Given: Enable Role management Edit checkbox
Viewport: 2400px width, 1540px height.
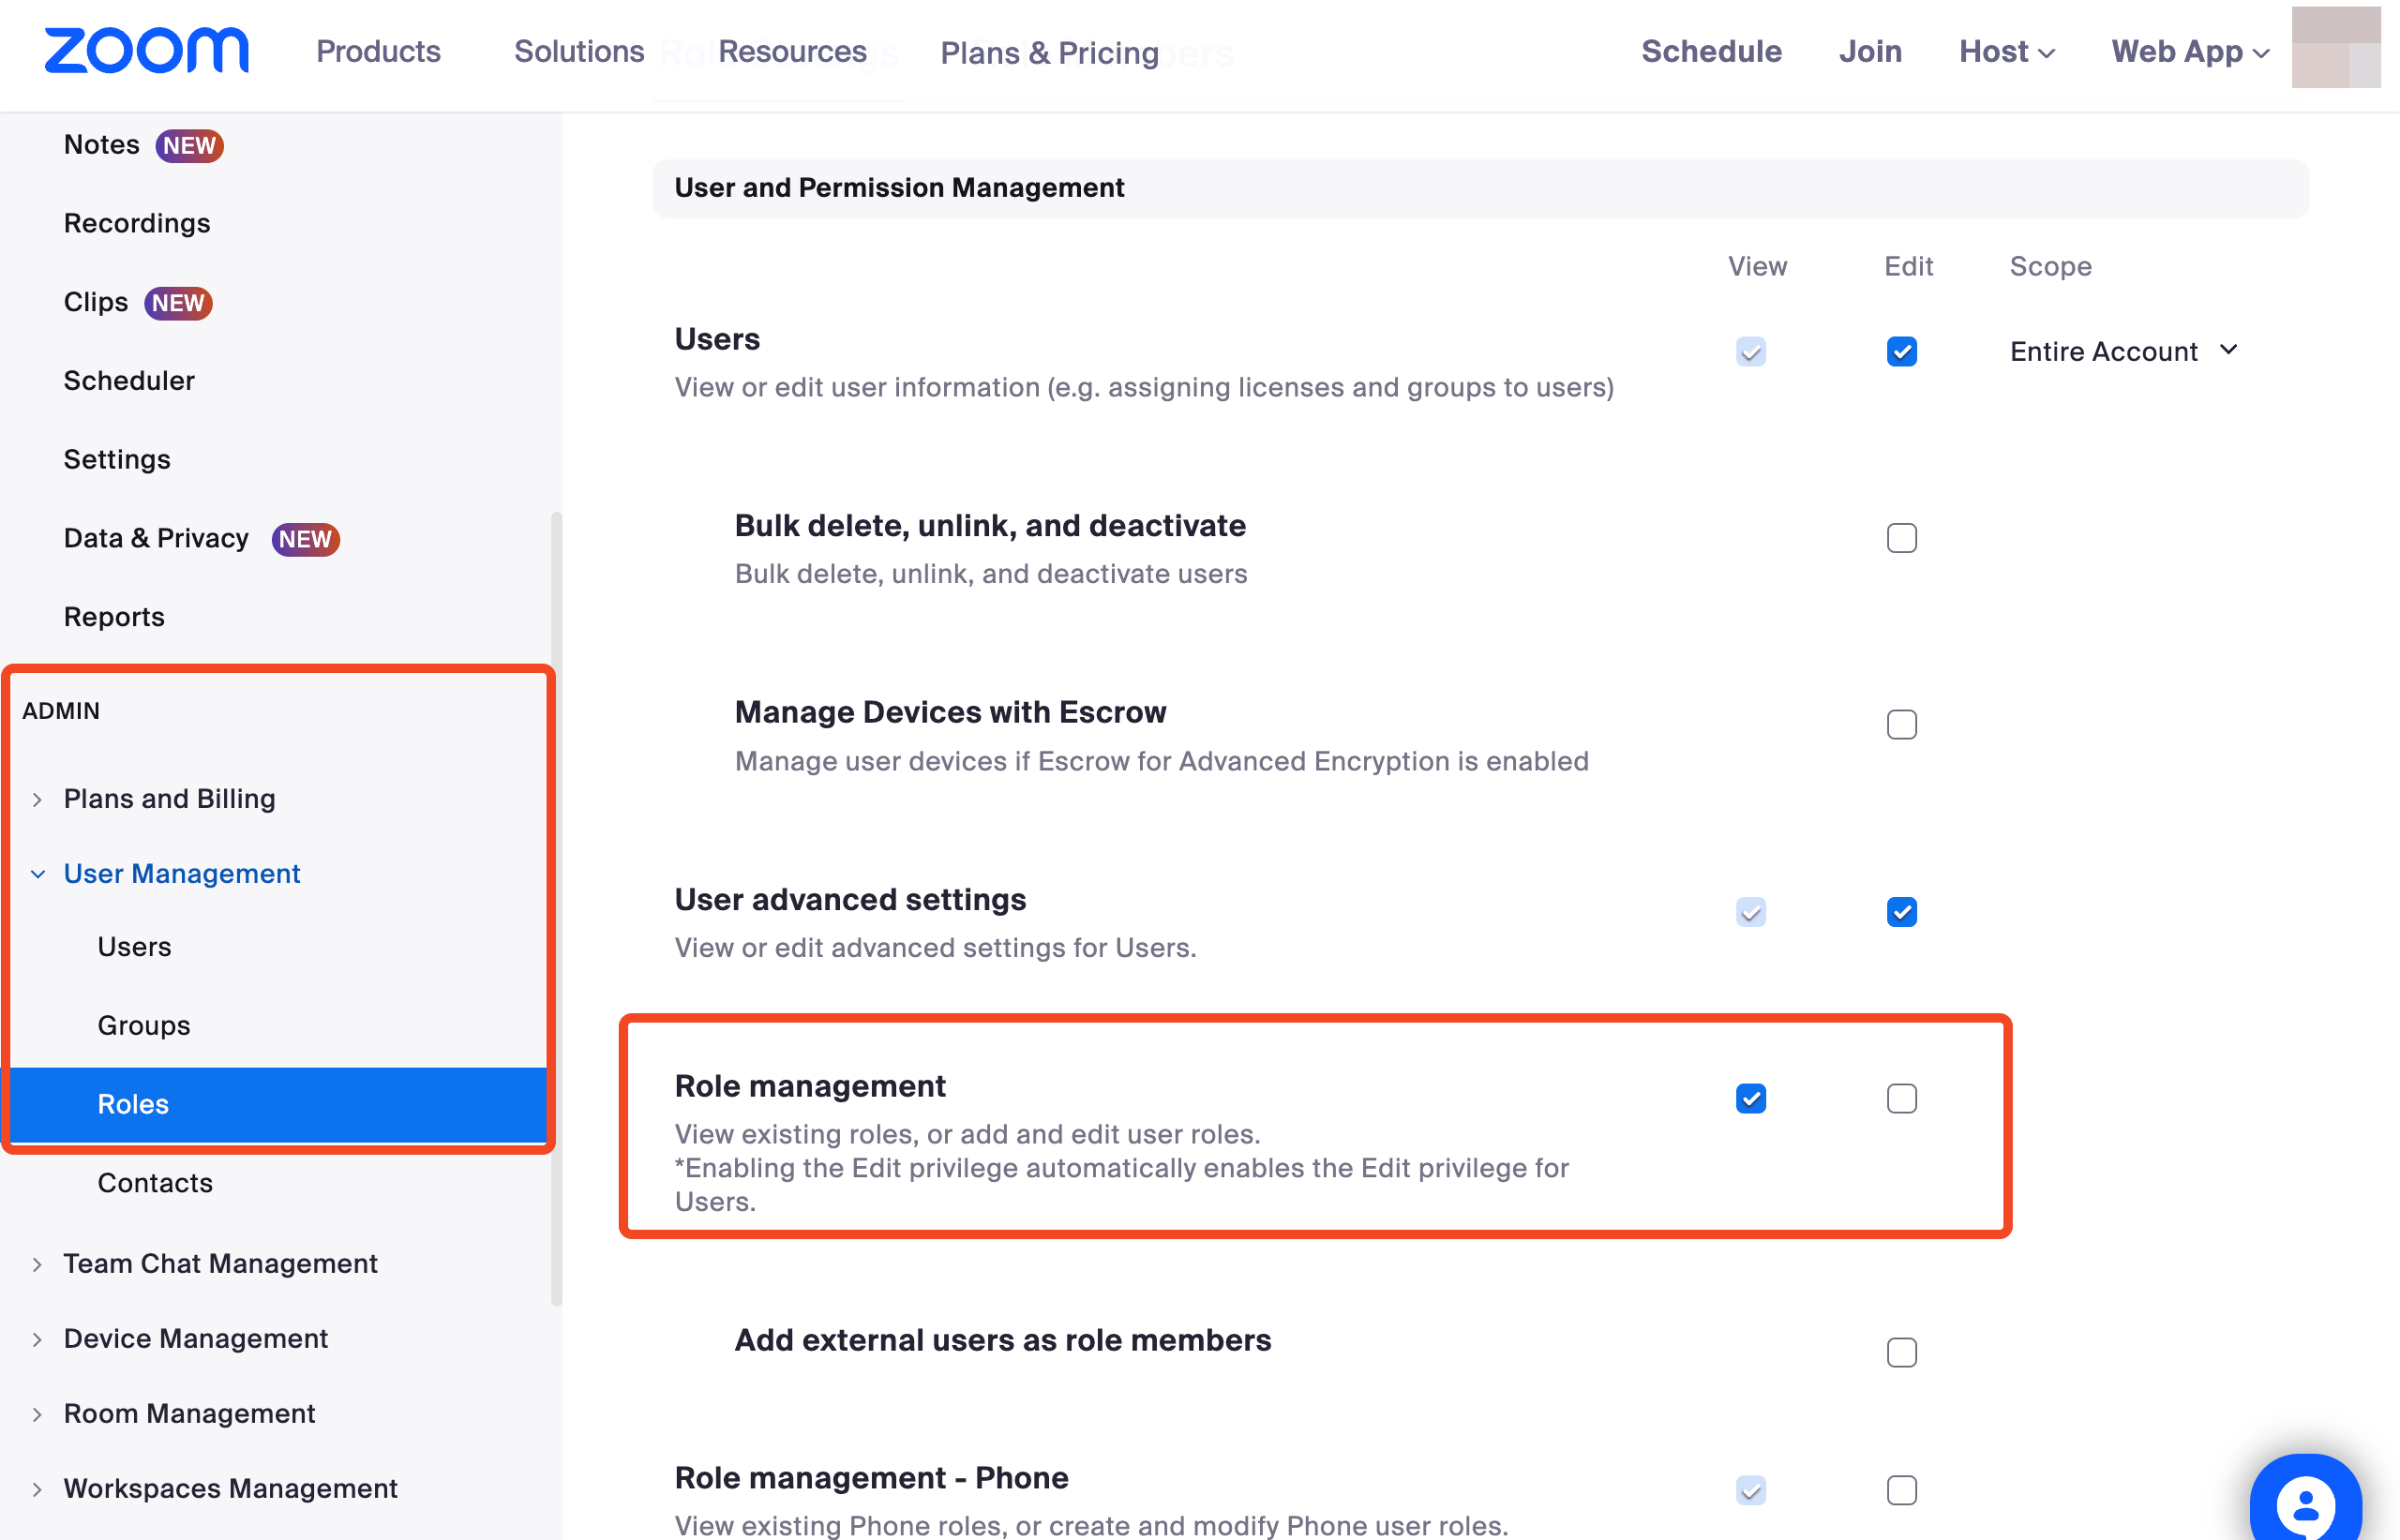Looking at the screenshot, I should (x=1902, y=1099).
